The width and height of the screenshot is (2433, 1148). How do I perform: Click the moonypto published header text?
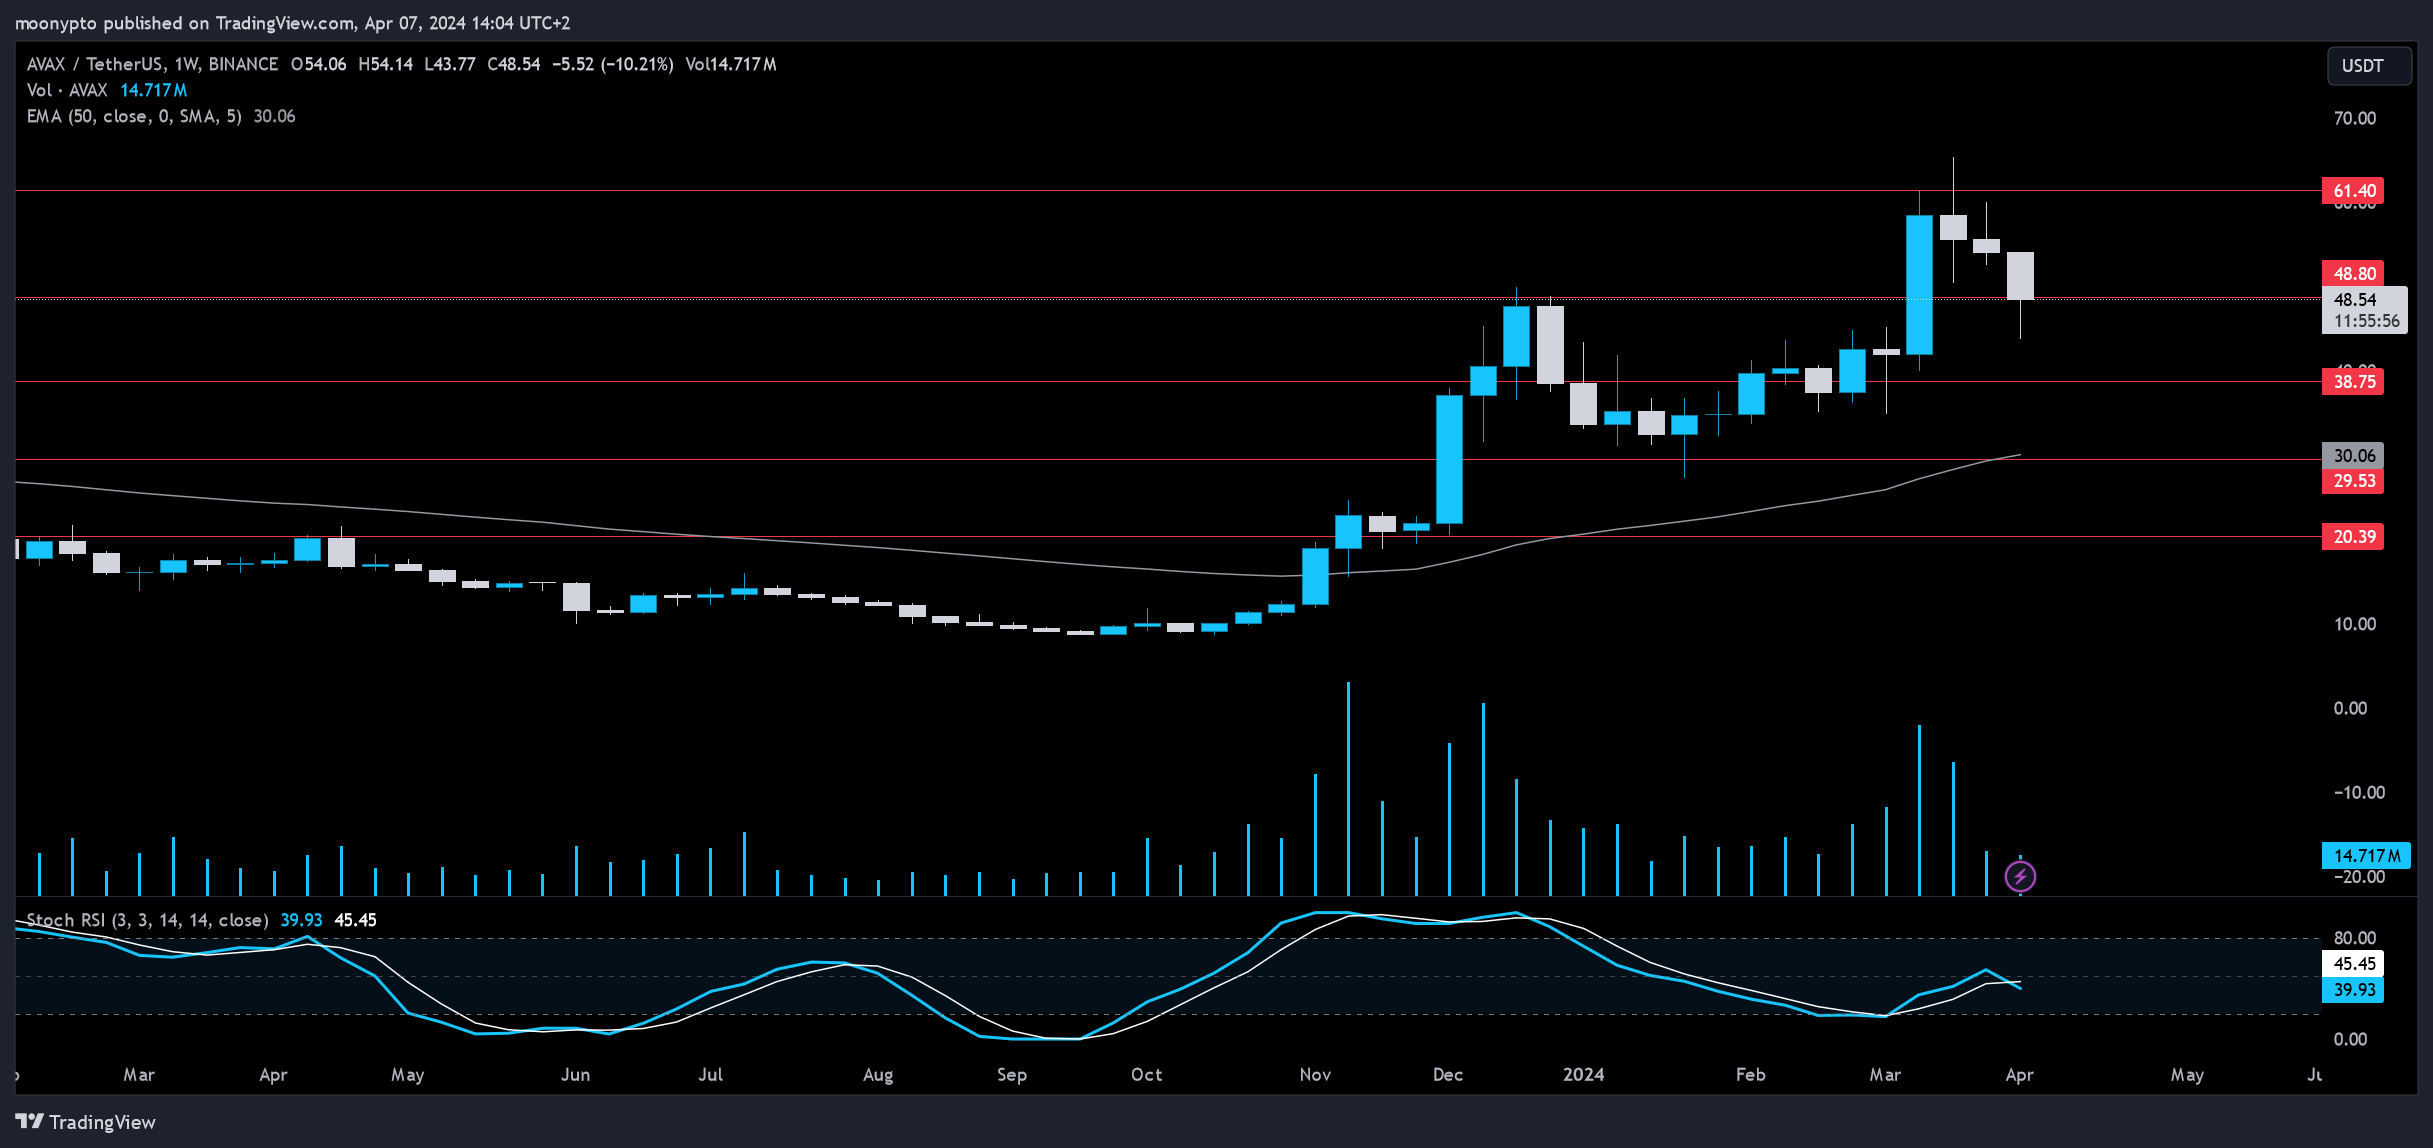[292, 23]
